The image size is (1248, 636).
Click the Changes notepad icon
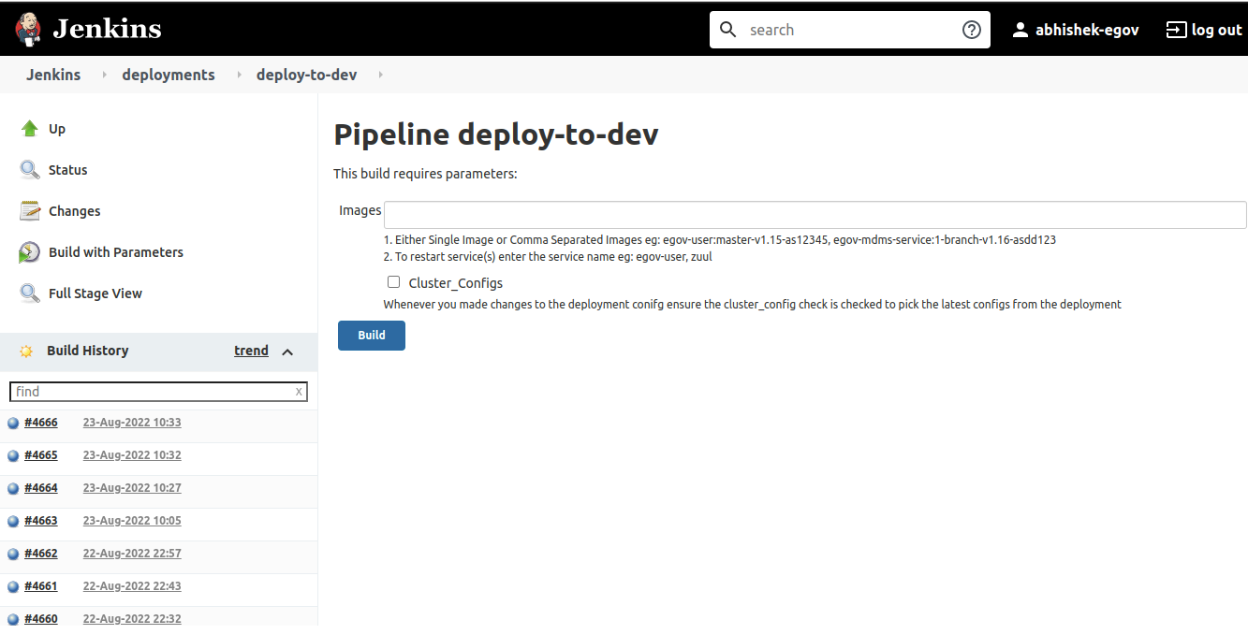(x=30, y=211)
